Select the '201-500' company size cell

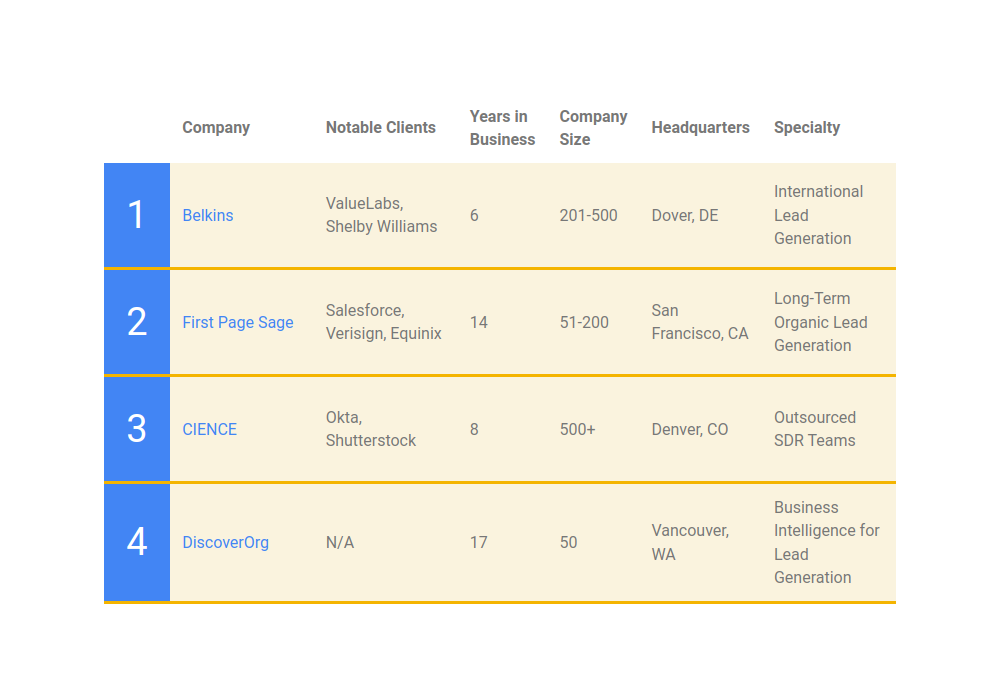pos(588,215)
